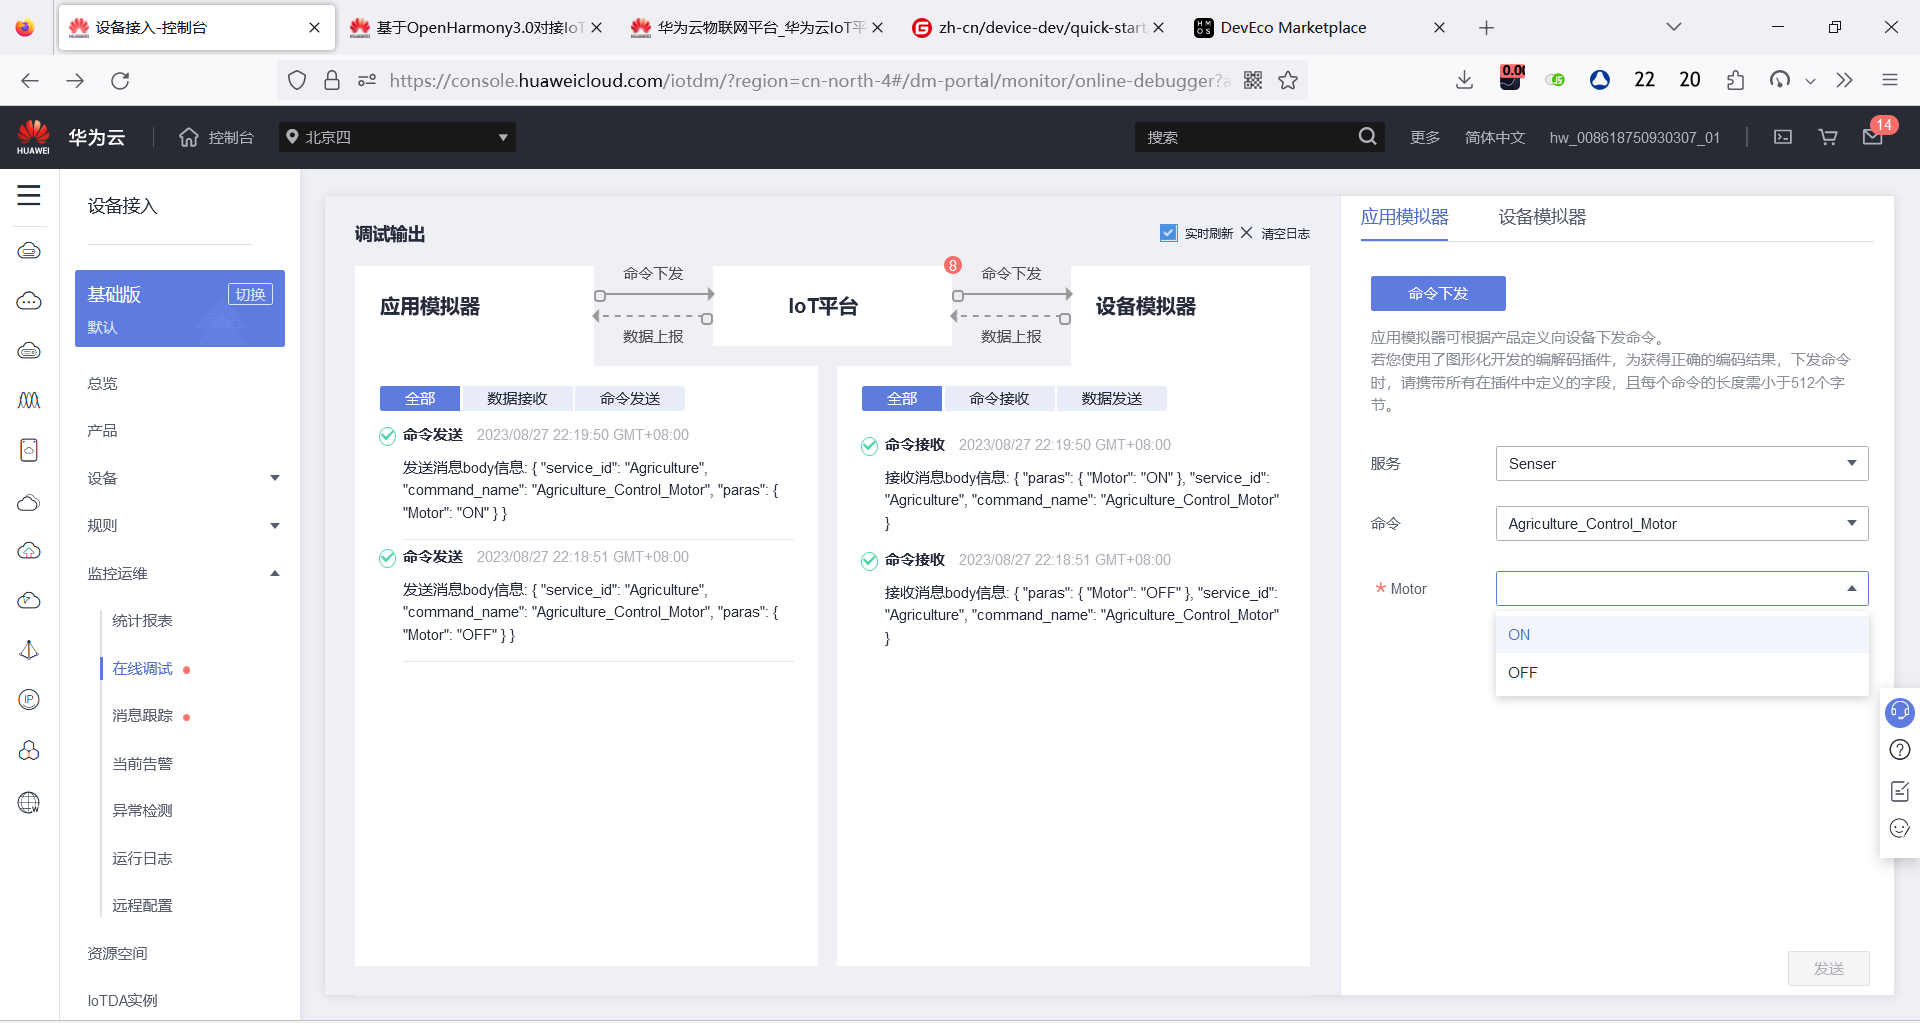Toggle the 实时刷新 checkbox
The image size is (1920, 1023).
point(1168,233)
